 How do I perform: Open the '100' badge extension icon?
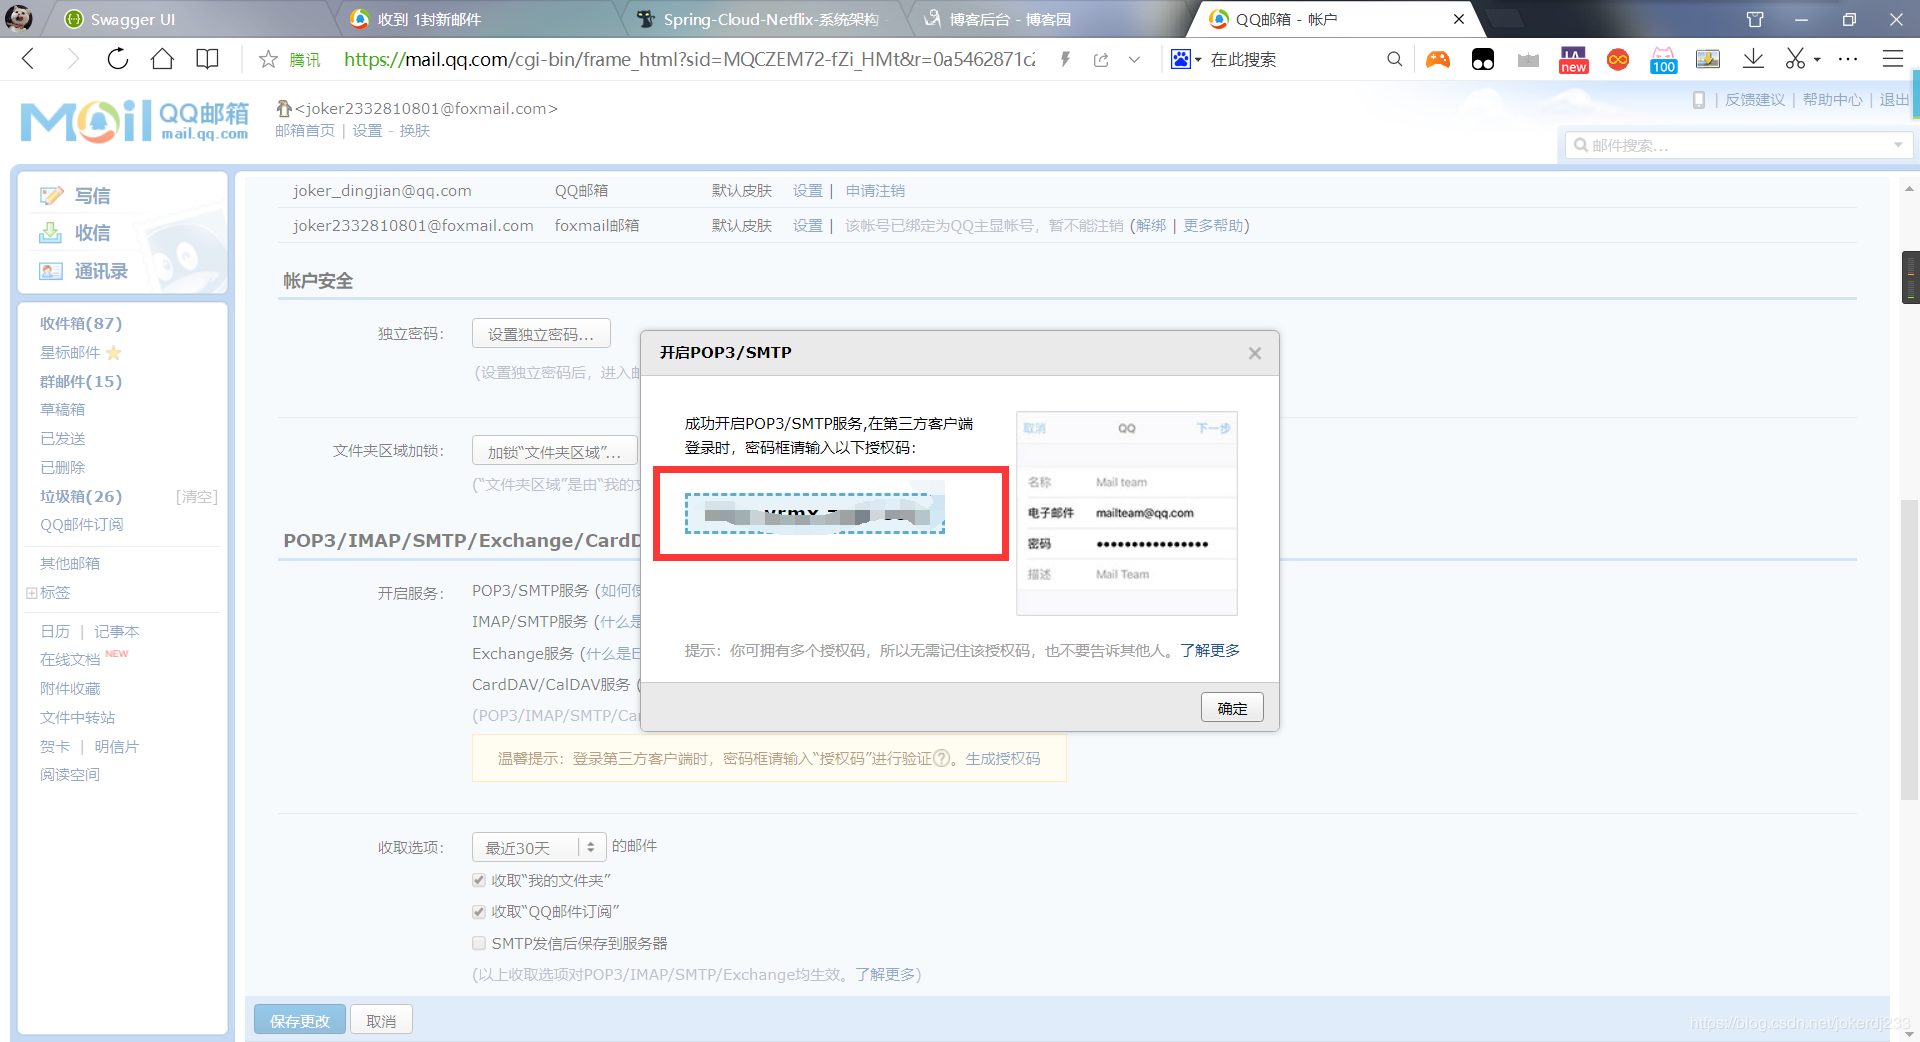click(x=1663, y=60)
